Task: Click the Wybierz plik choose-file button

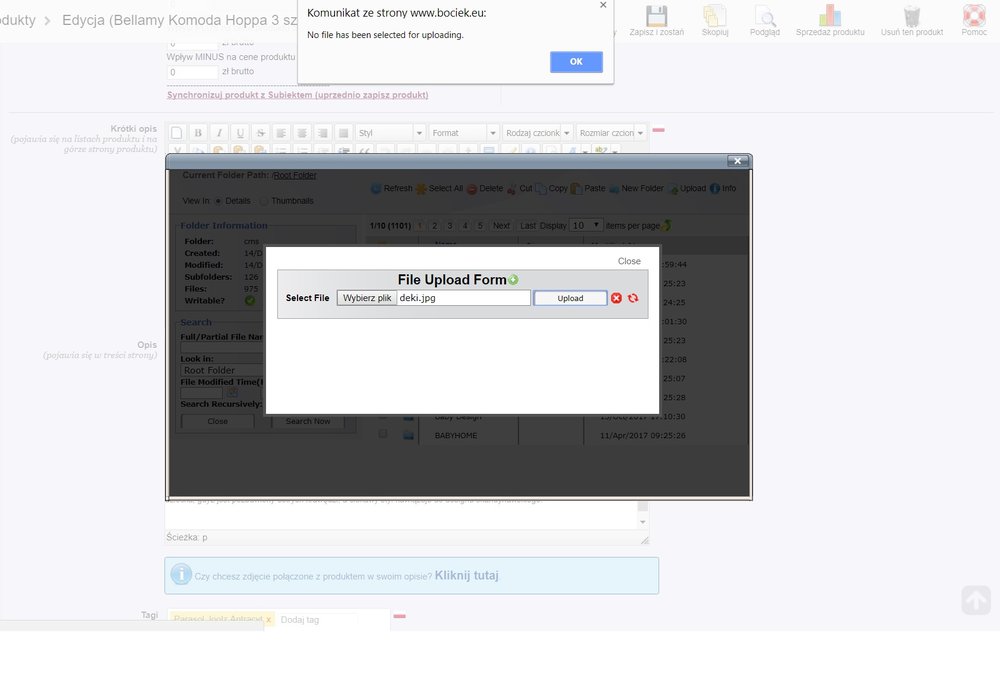Action: [367, 298]
